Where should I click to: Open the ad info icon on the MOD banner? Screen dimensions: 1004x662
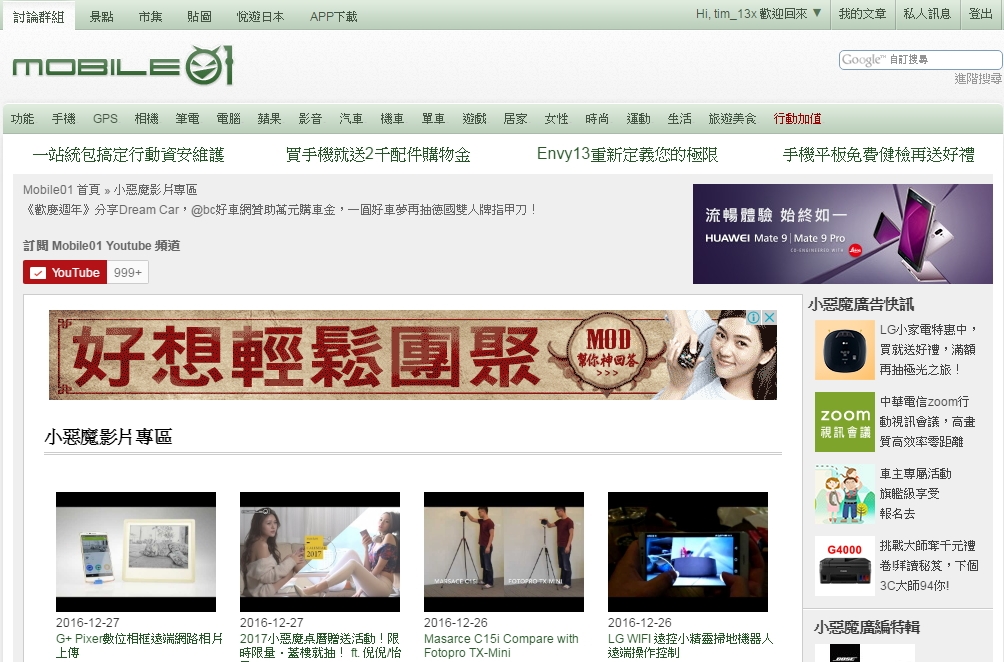point(754,317)
